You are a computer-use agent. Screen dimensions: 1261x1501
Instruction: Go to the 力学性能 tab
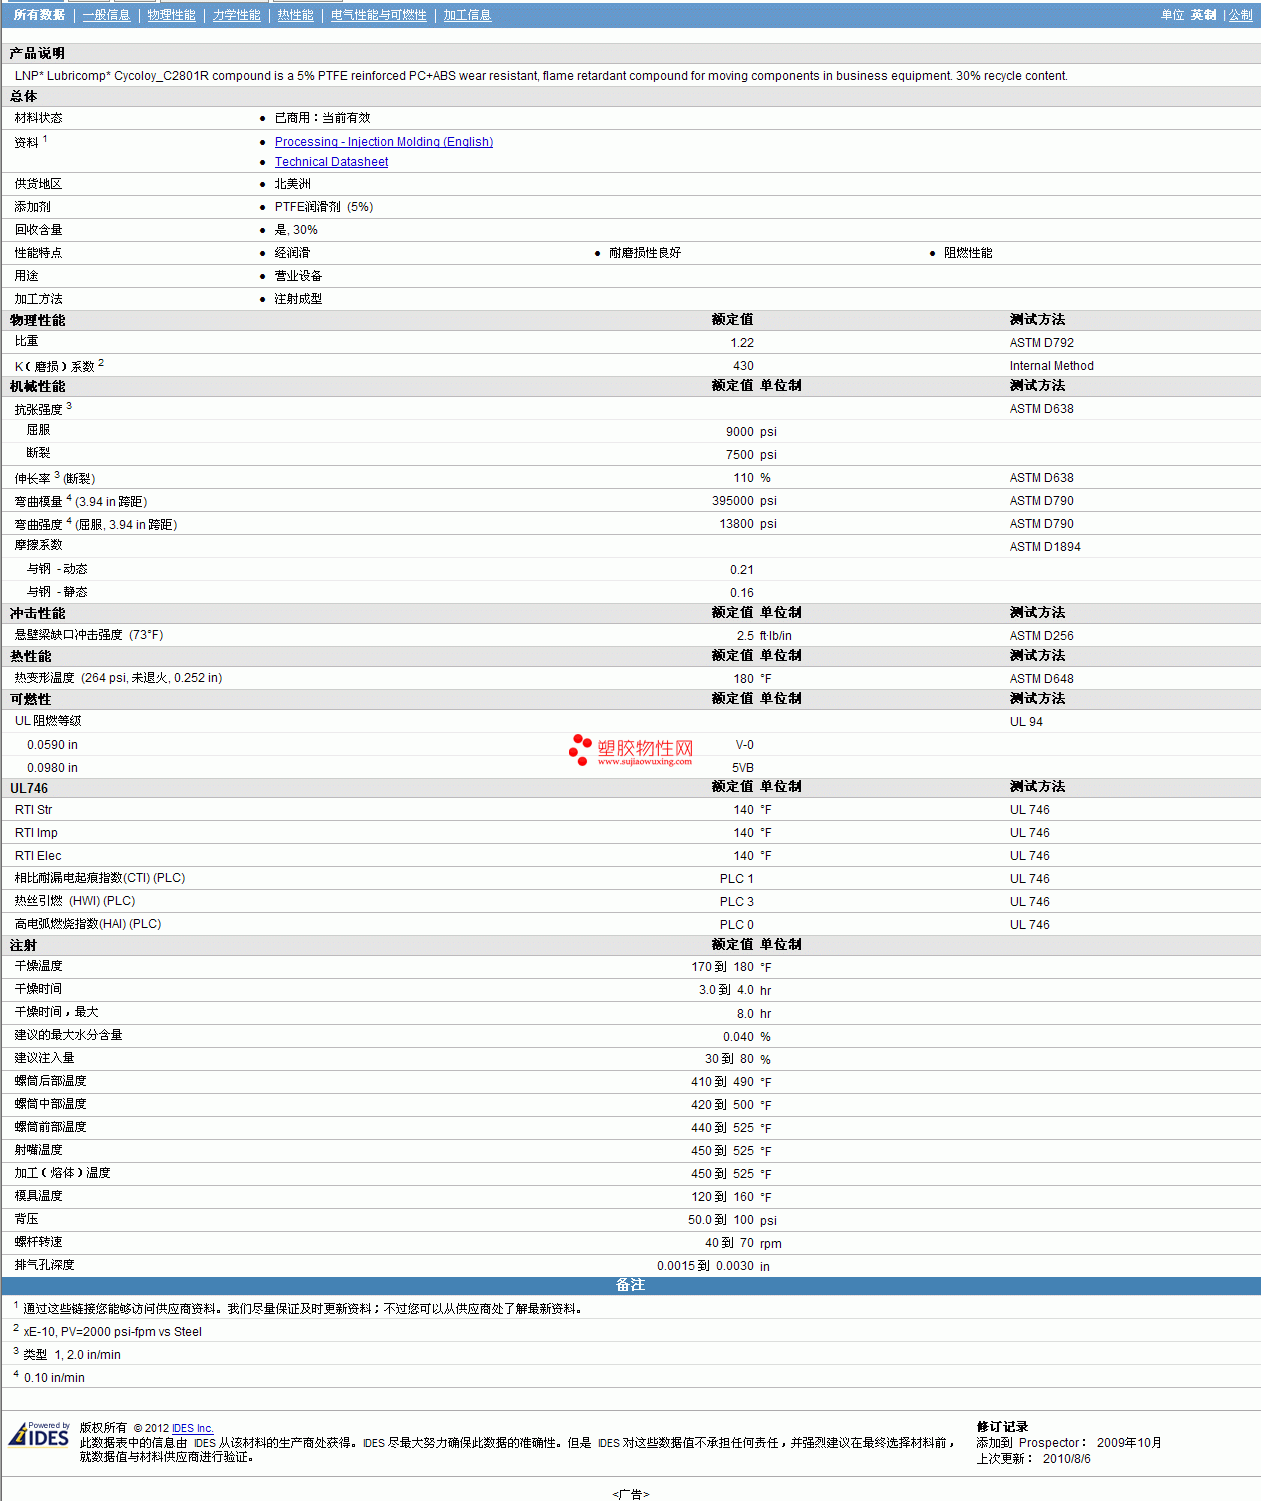coord(236,15)
